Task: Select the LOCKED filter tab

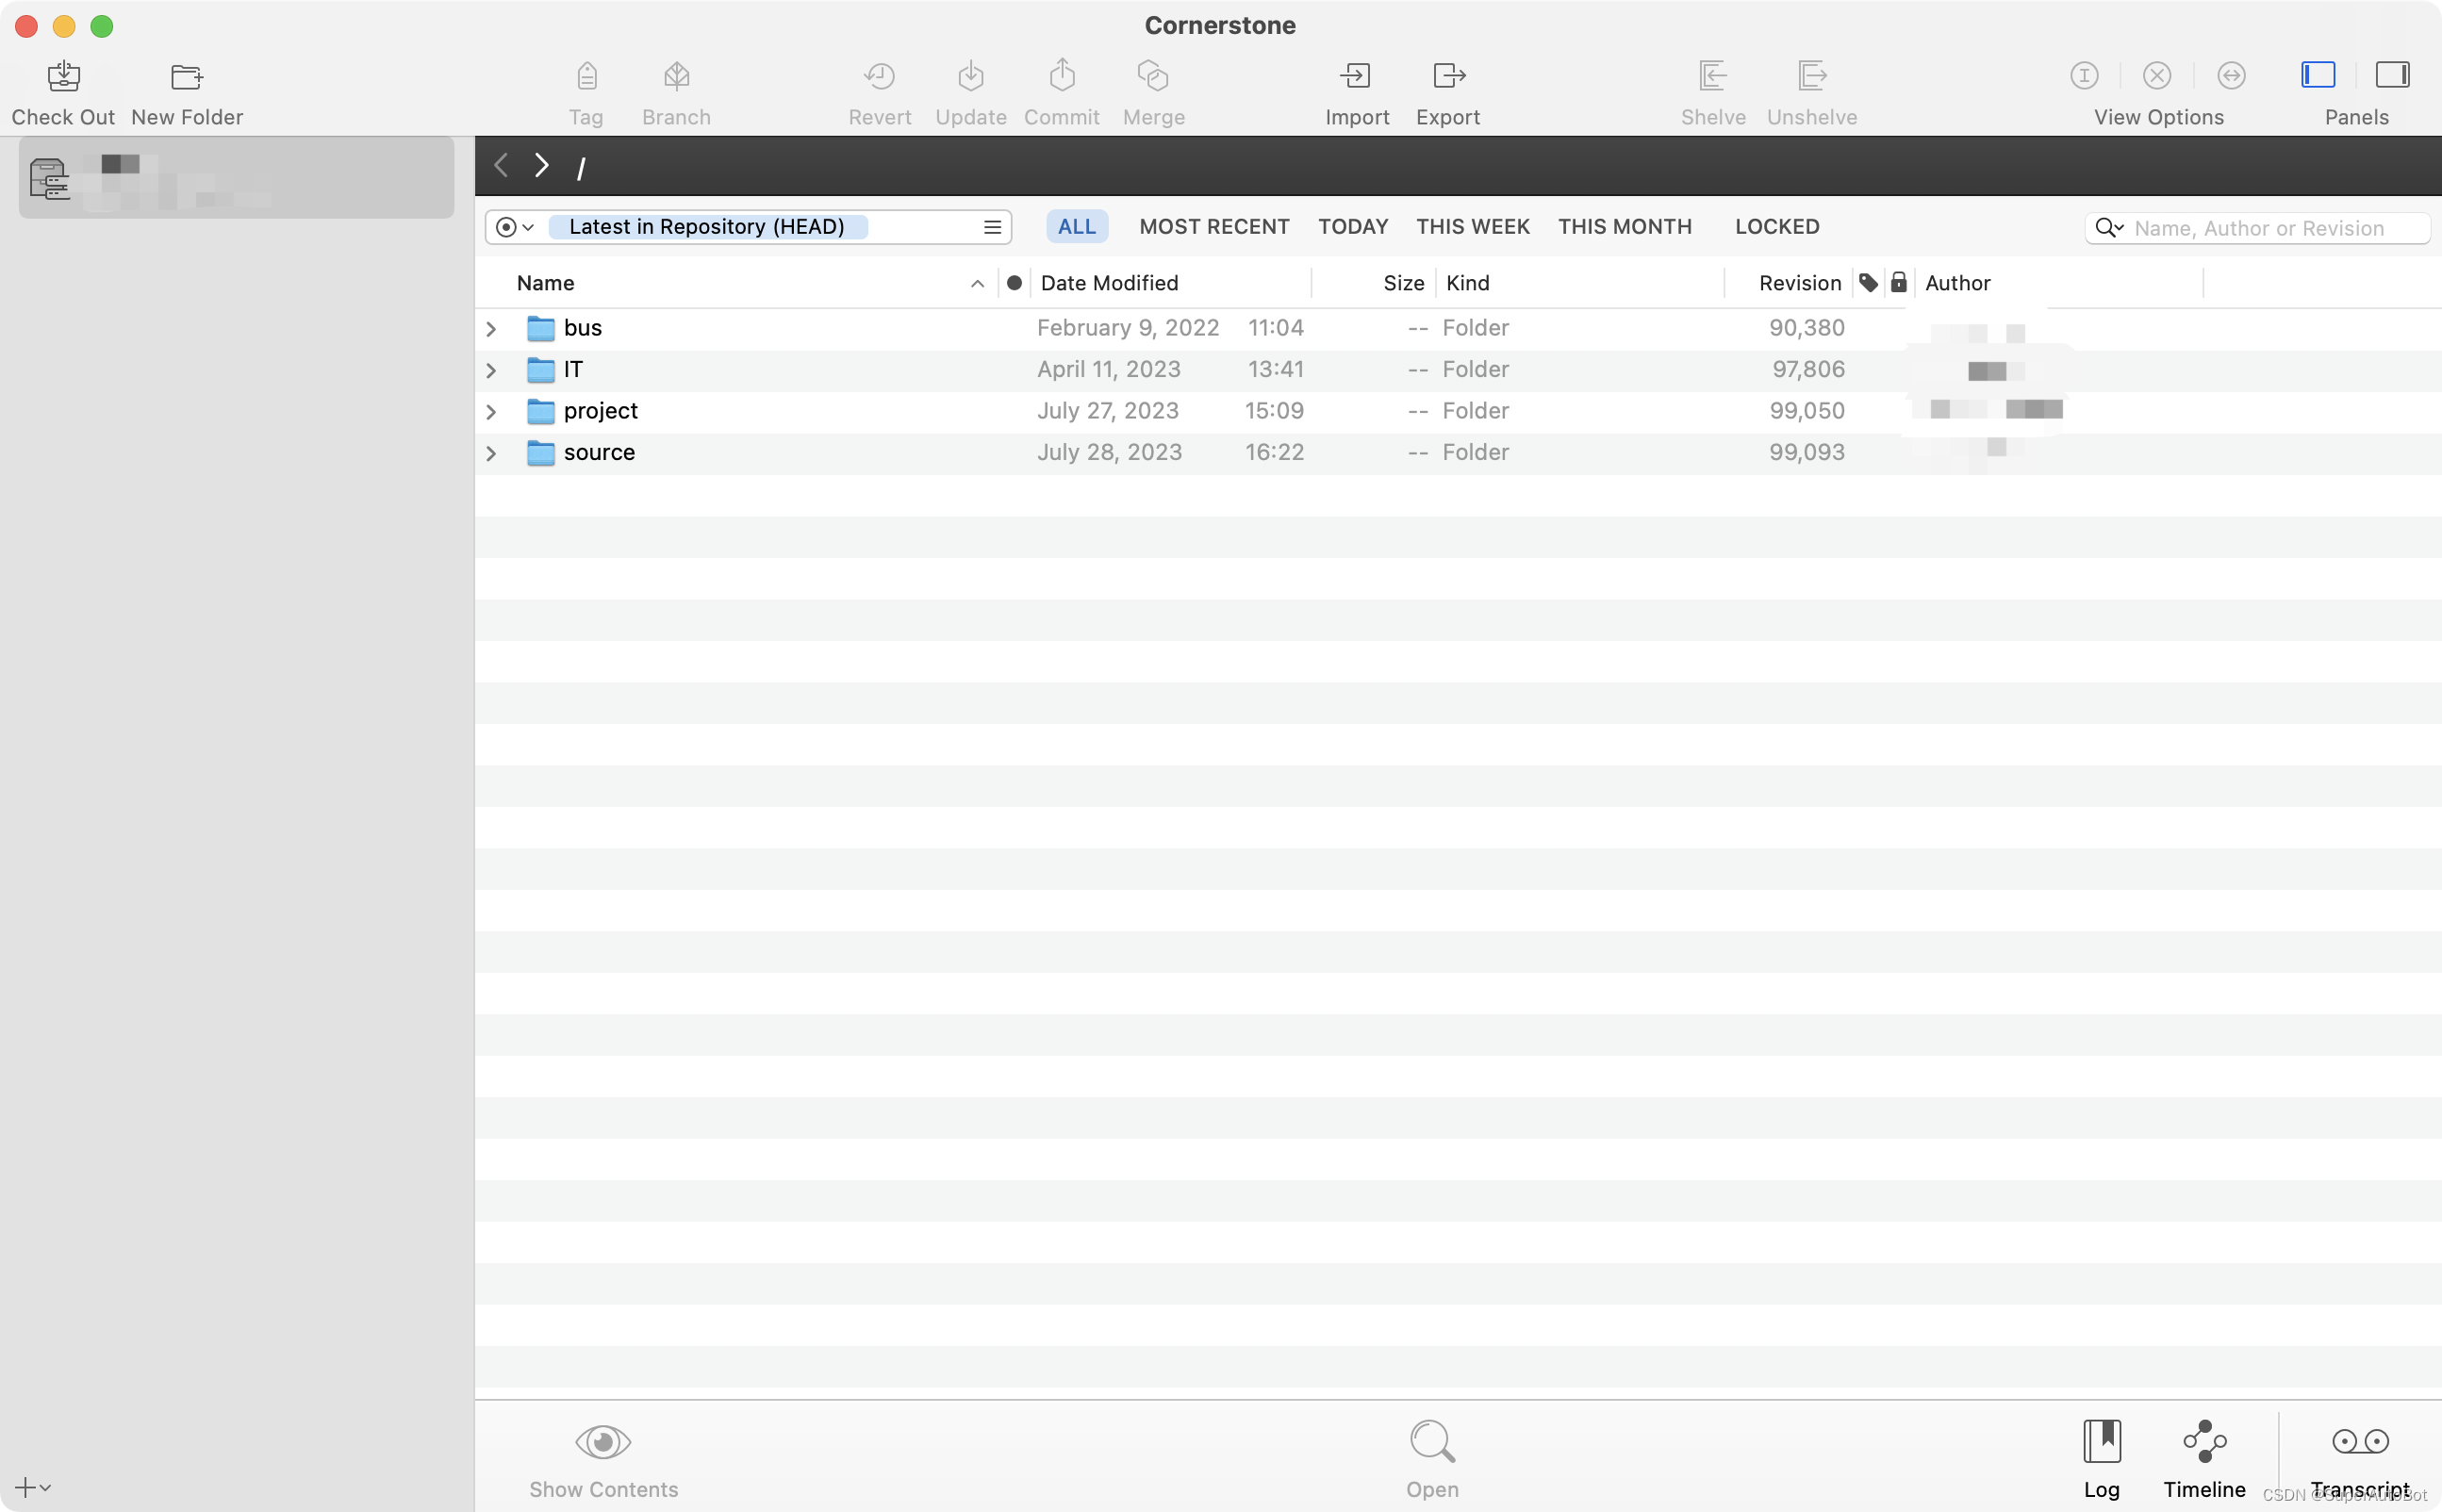Action: click(1777, 227)
